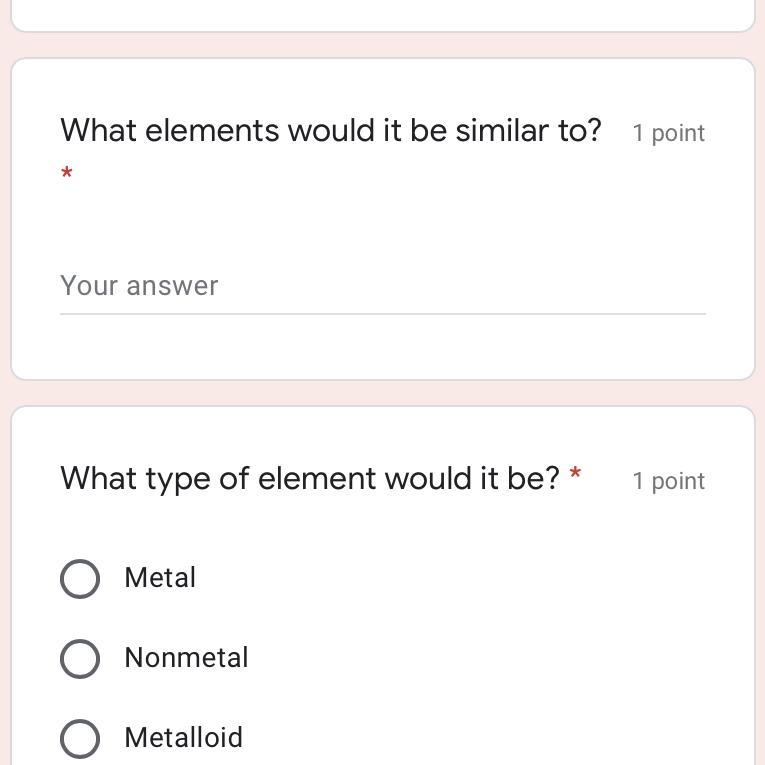Click blank space below the answer field underline
765x765 pixels.
(x=382, y=347)
